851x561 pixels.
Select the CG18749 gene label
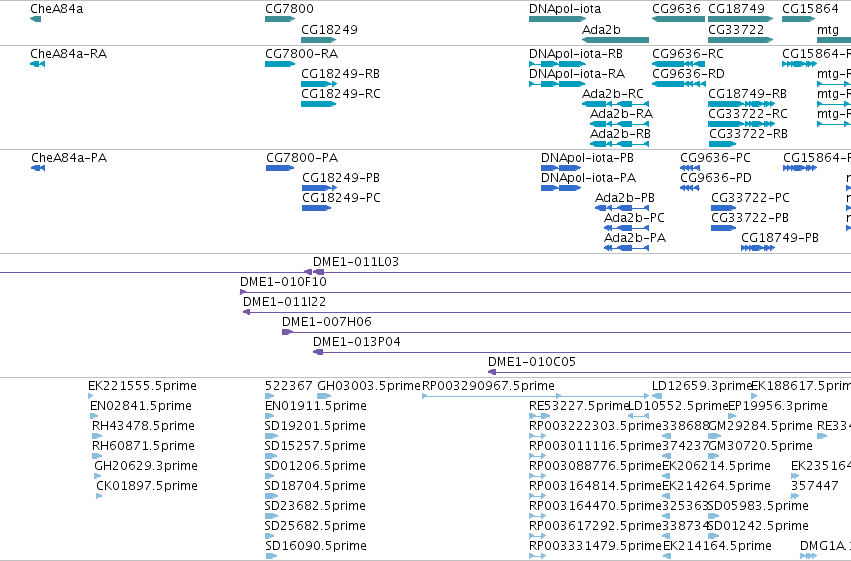pyautogui.click(x=736, y=9)
